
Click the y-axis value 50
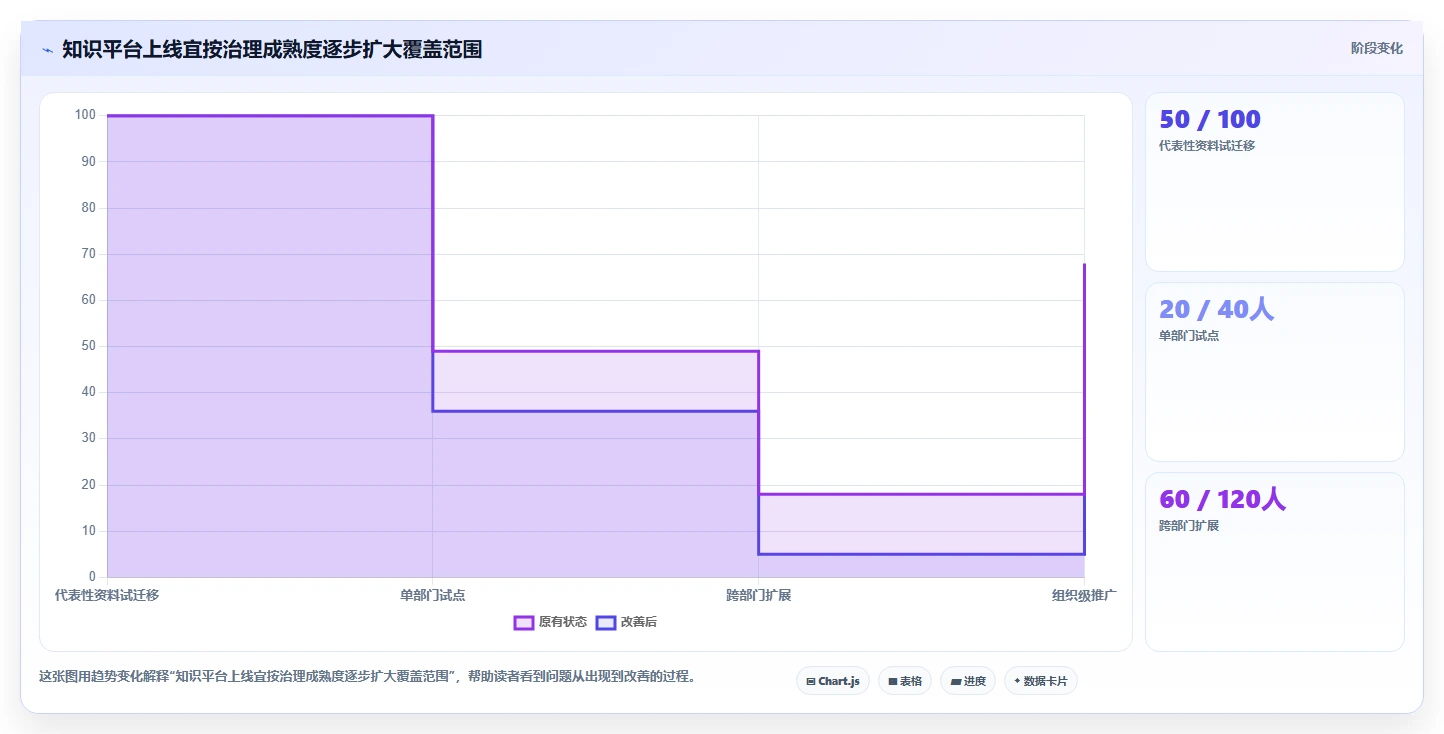(88, 346)
